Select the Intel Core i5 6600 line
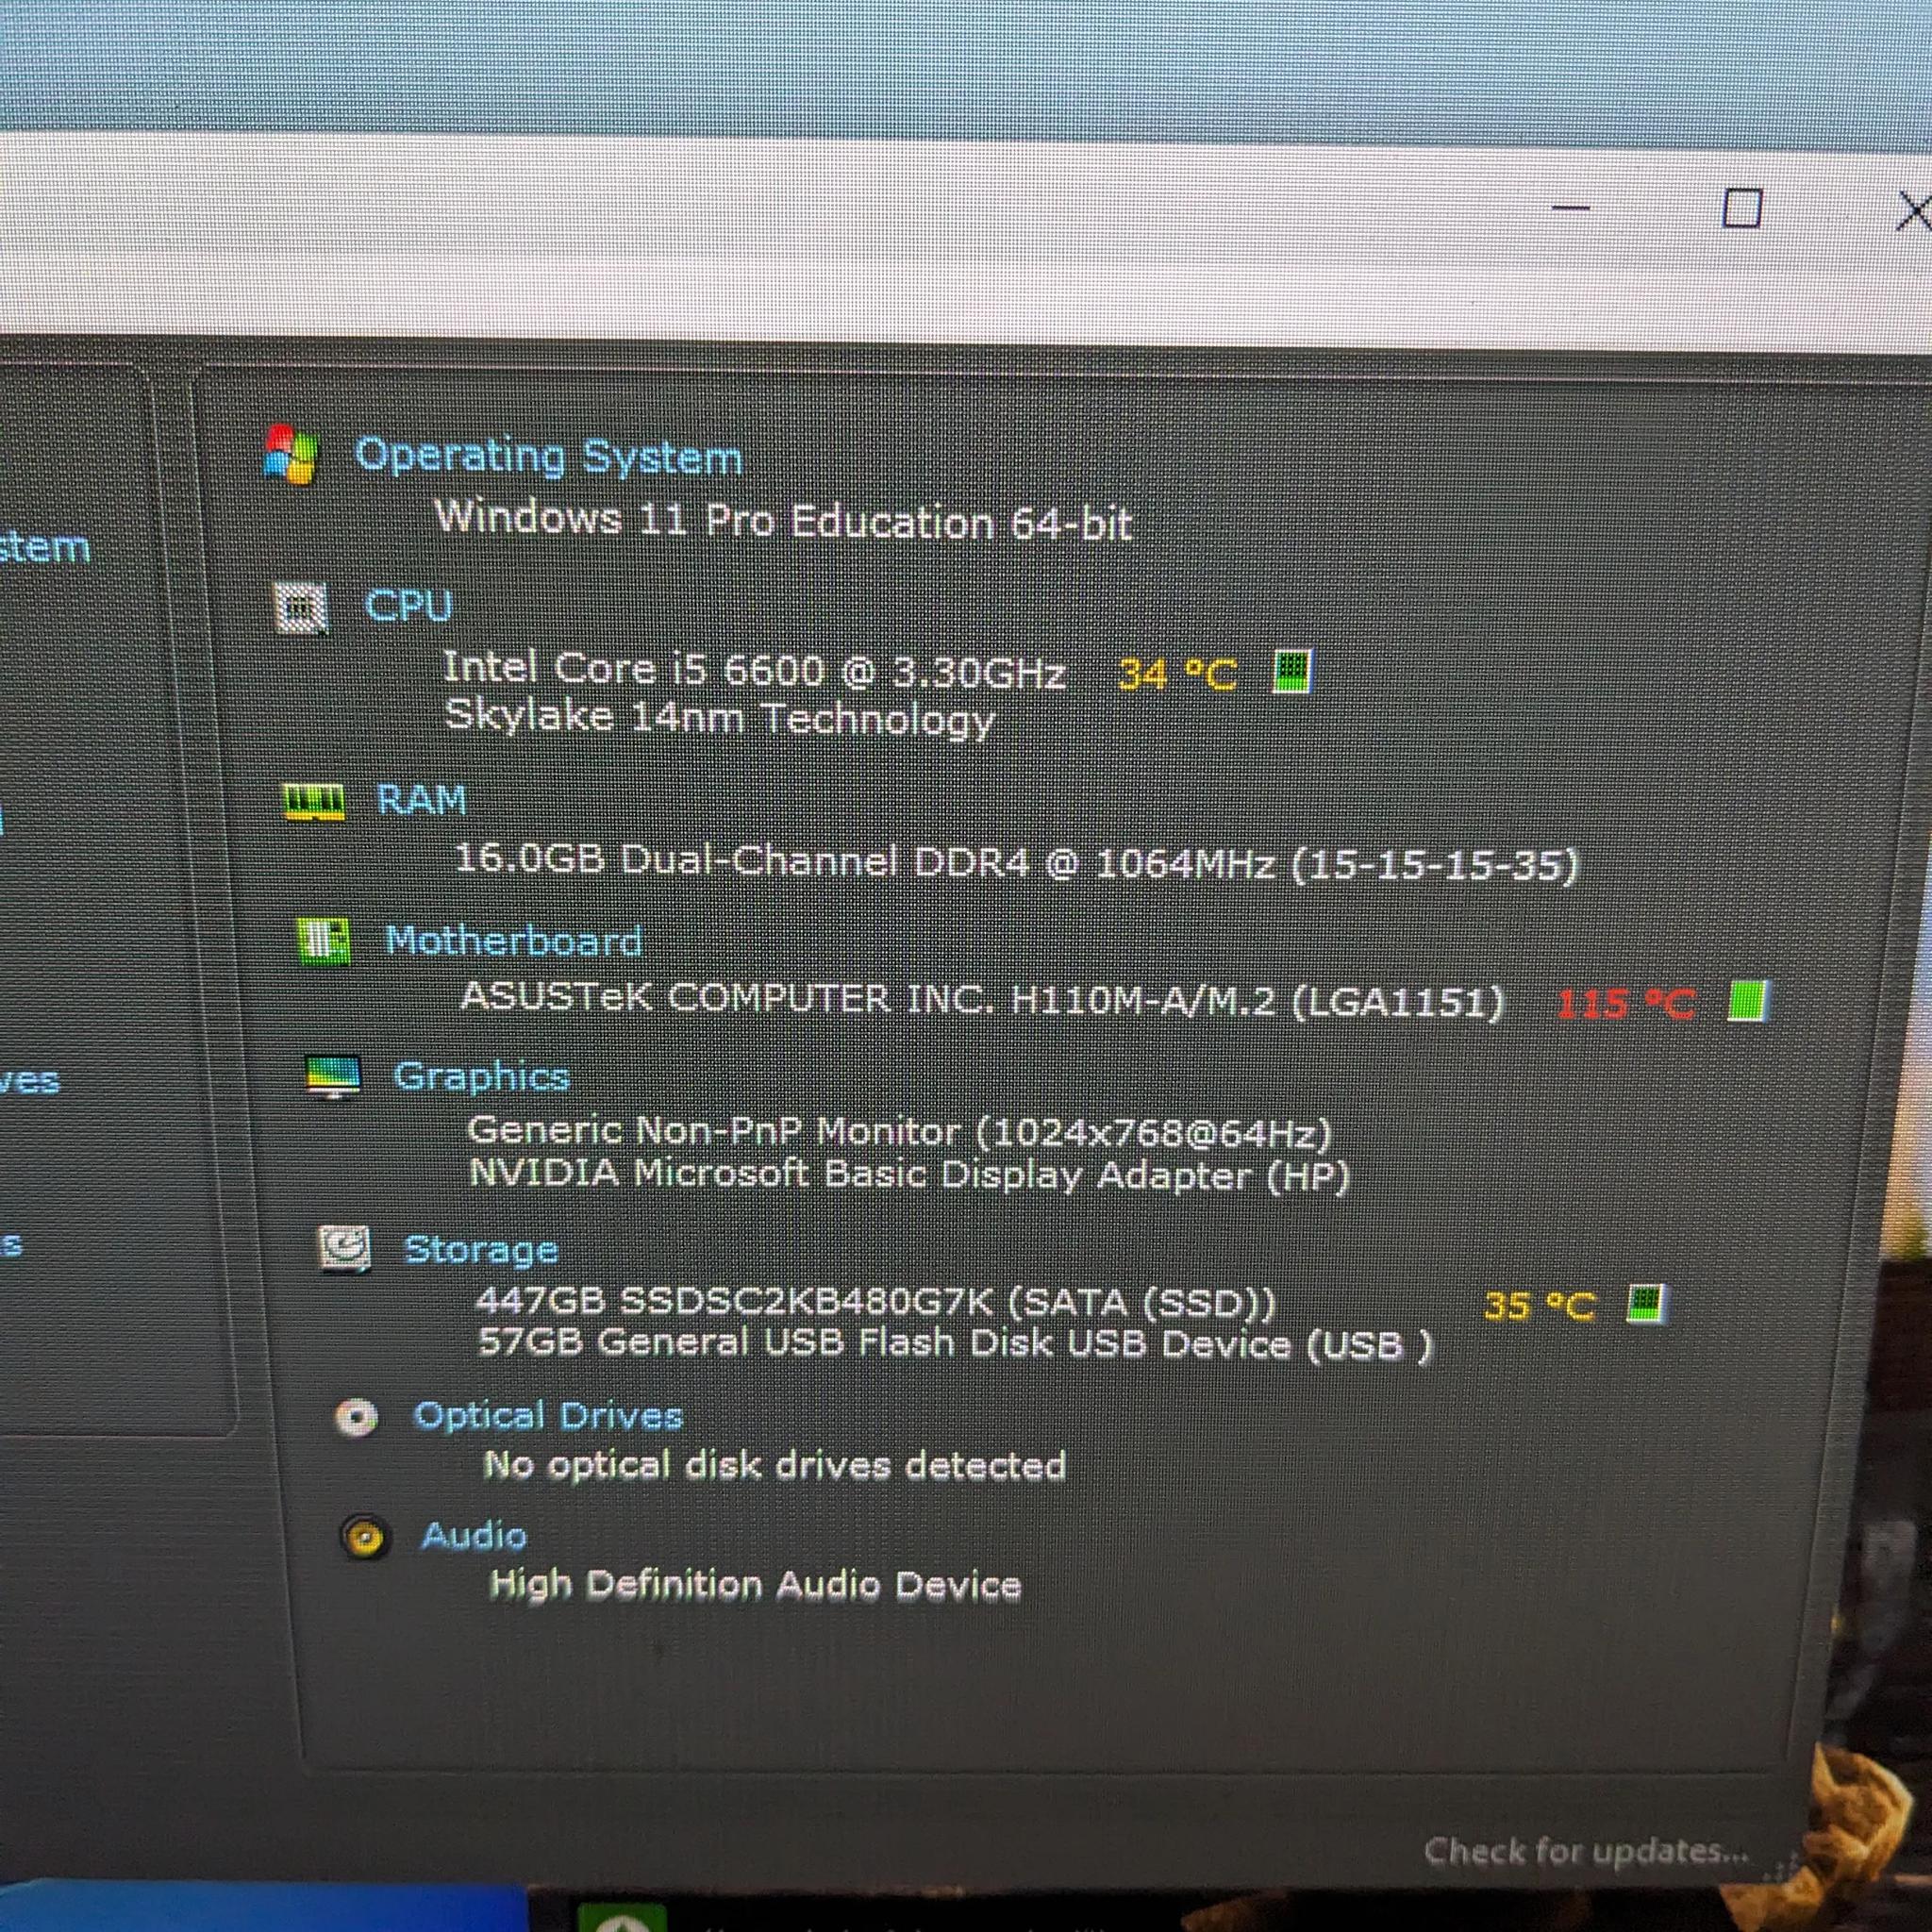The image size is (1932, 1932). pos(755,669)
